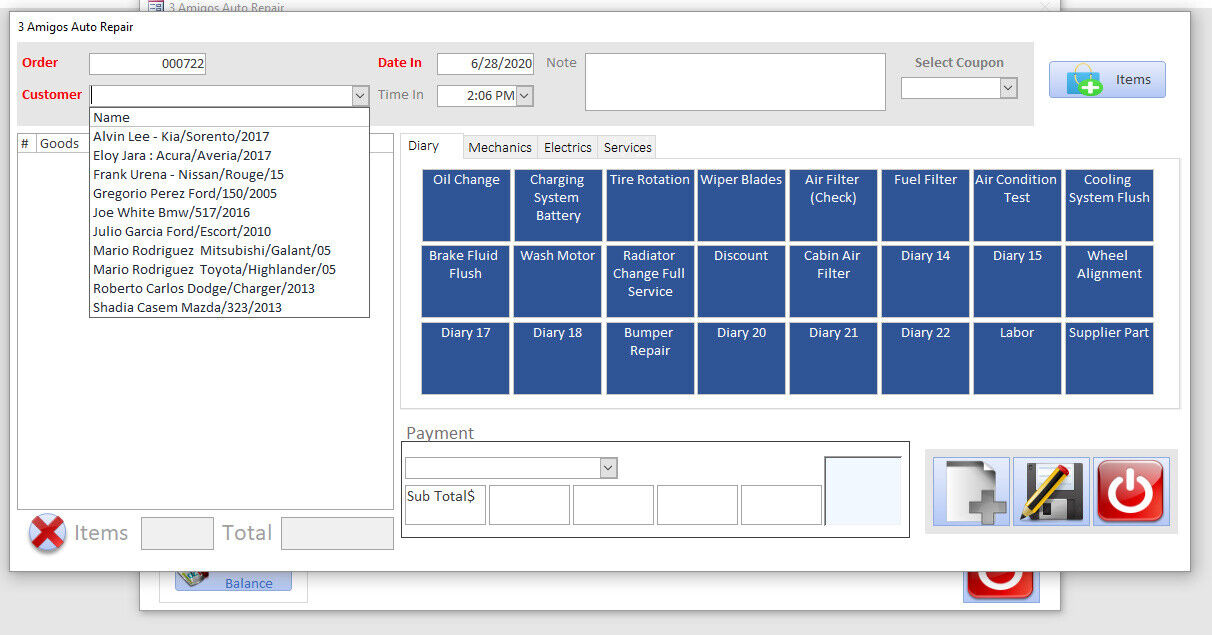Screen dimensions: 1212x635
Task: Click the red X delete items icon
Action: pos(47,533)
